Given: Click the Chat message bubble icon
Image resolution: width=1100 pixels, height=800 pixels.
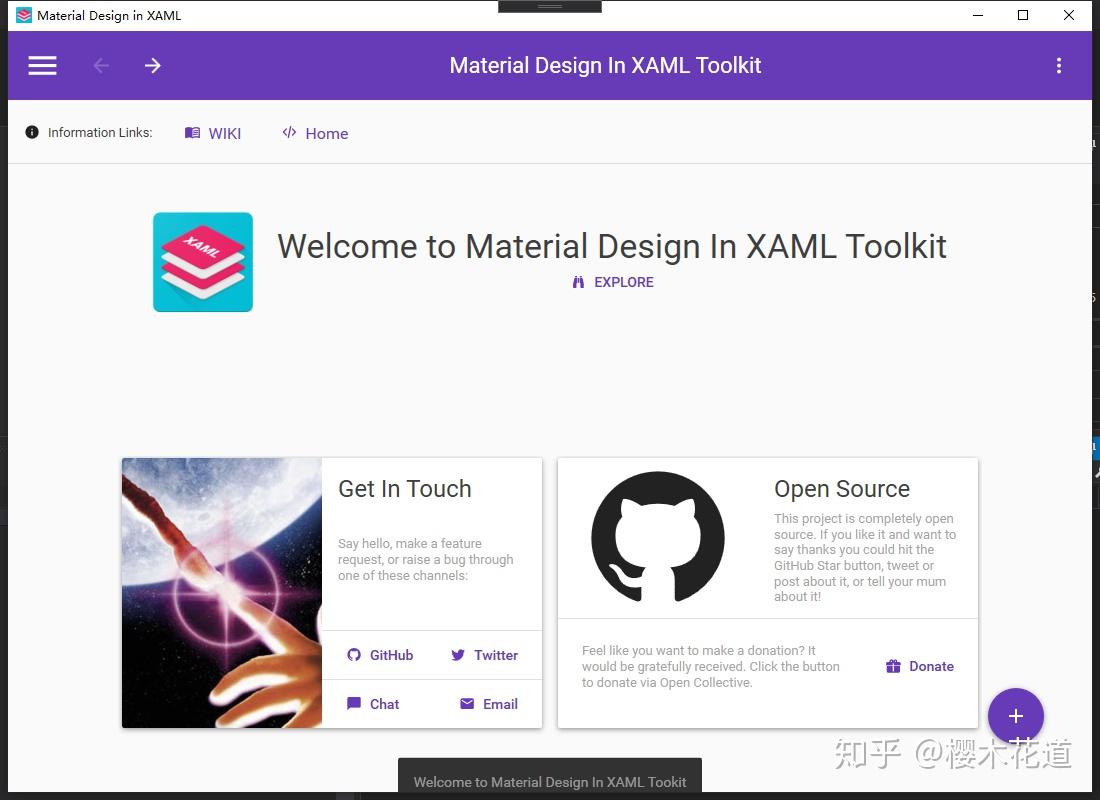Looking at the screenshot, I should tap(355, 704).
